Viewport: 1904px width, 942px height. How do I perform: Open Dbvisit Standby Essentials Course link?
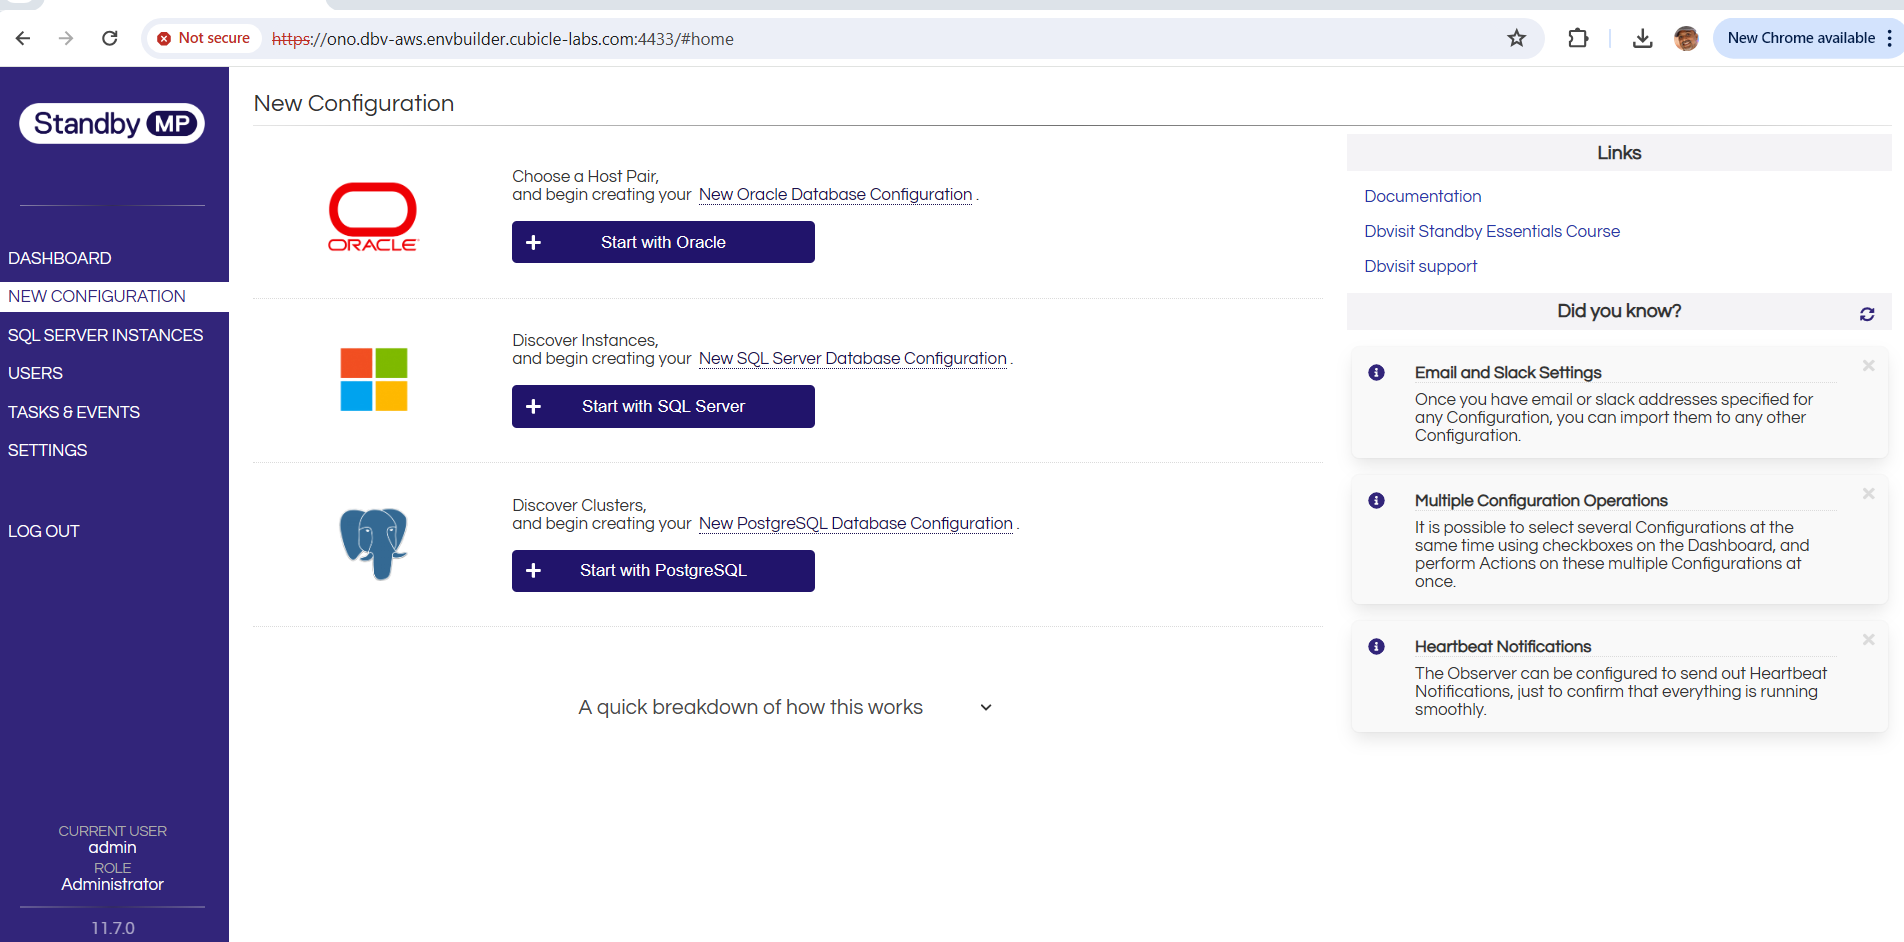point(1492,231)
